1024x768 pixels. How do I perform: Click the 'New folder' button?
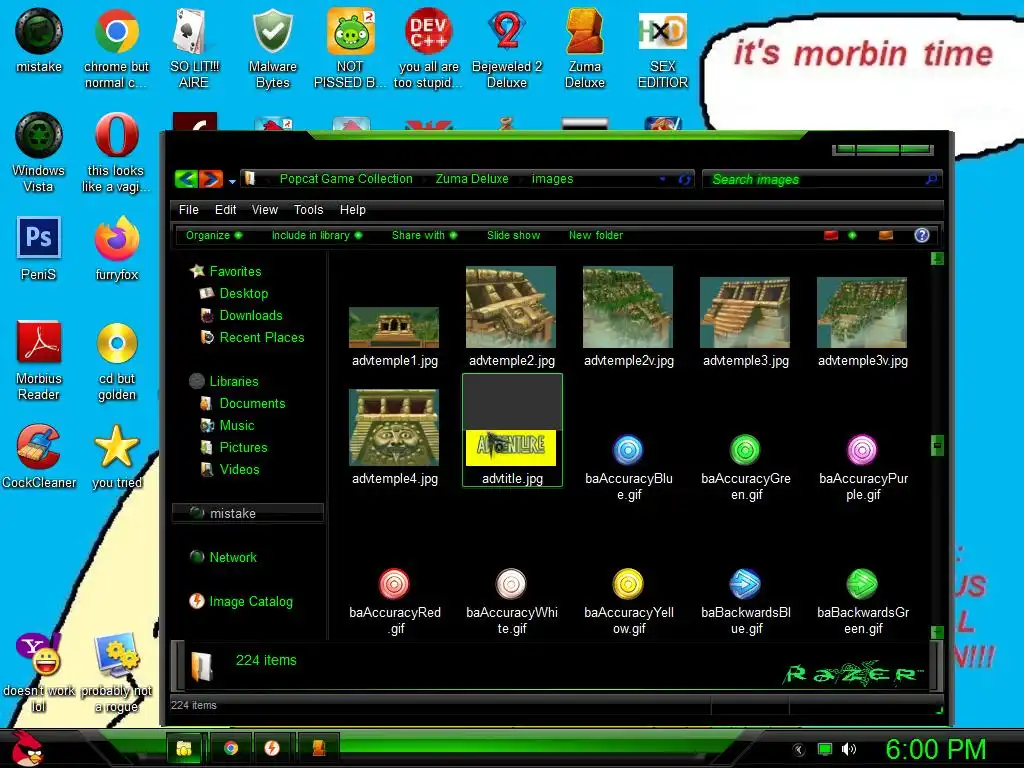tap(596, 235)
